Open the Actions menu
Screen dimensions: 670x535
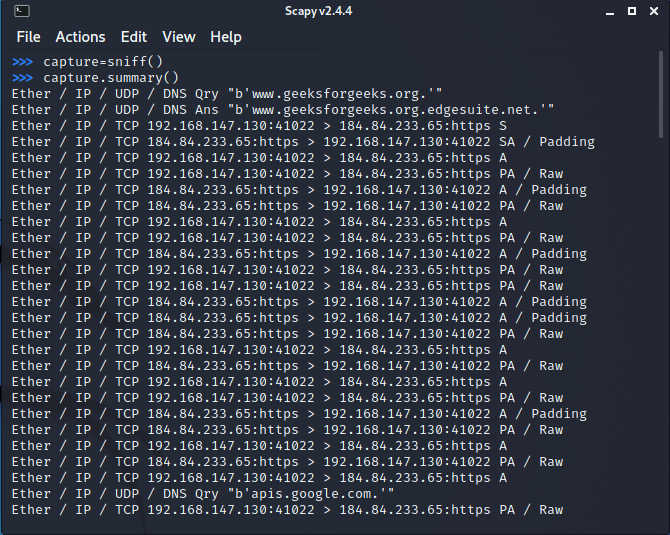[80, 37]
